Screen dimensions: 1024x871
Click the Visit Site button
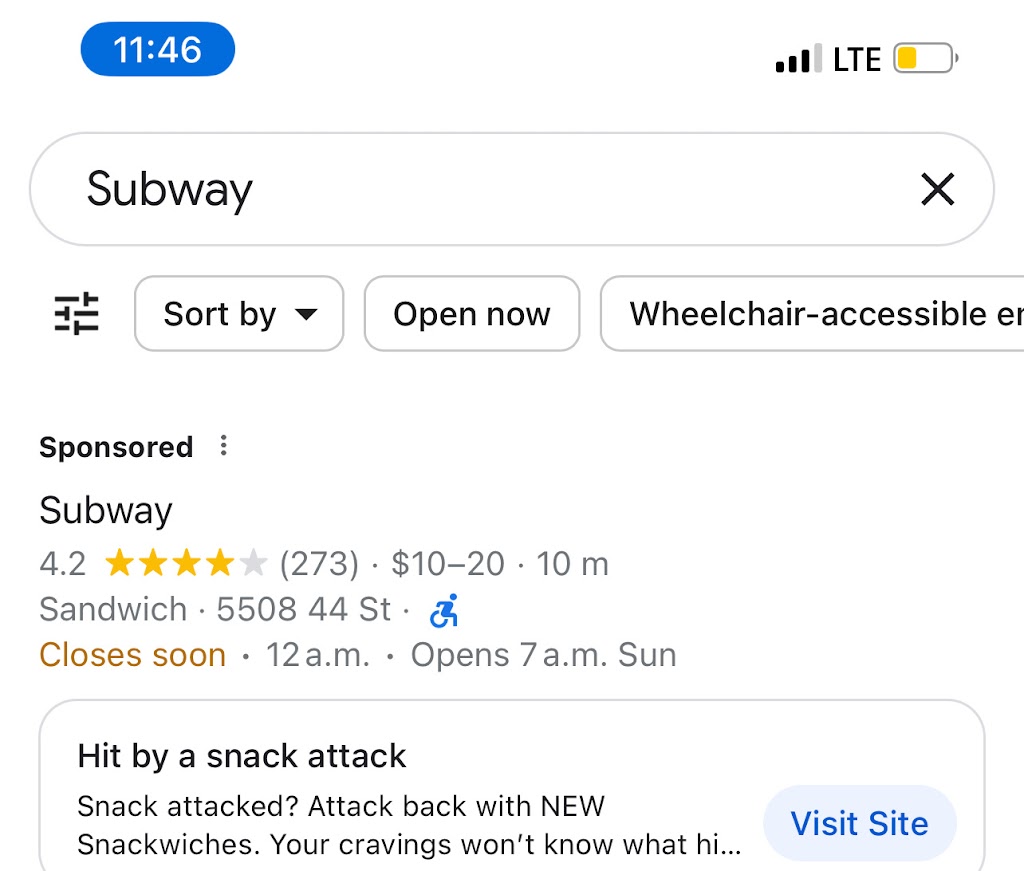(x=859, y=823)
